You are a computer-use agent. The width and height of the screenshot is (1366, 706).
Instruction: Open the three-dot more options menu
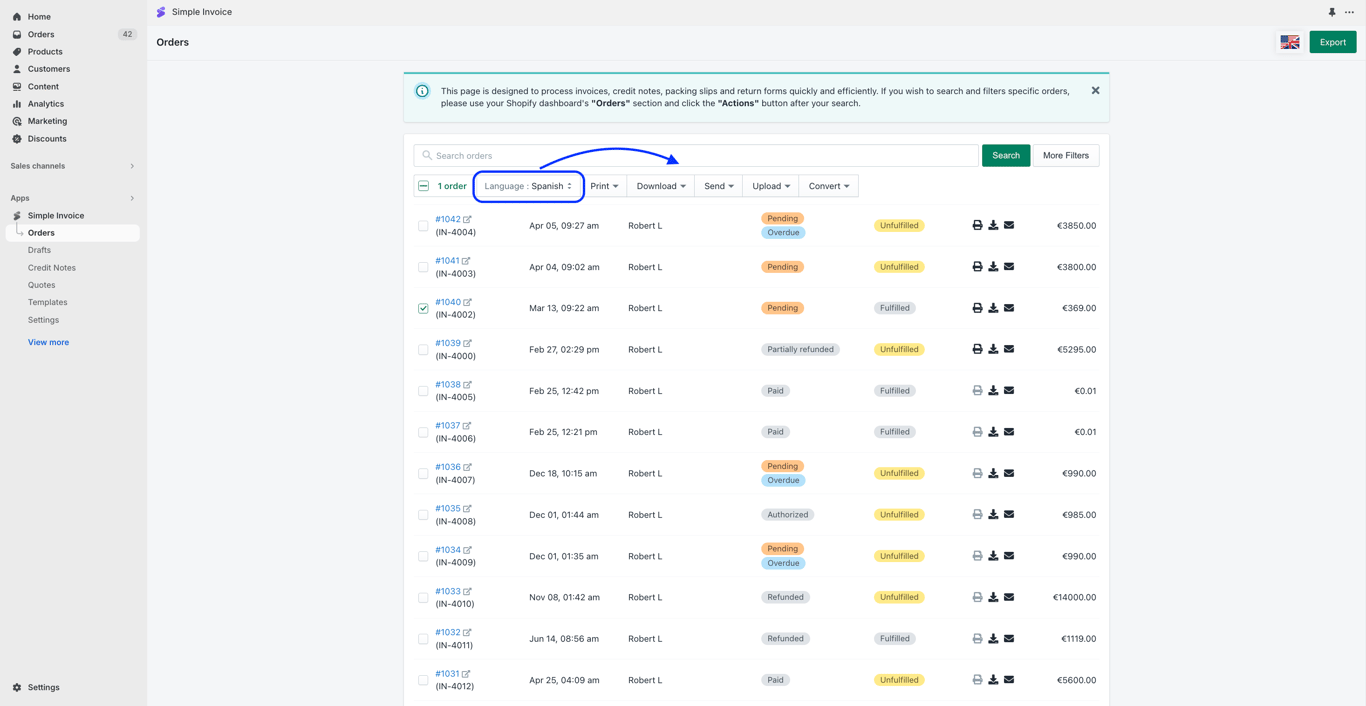pos(1349,12)
